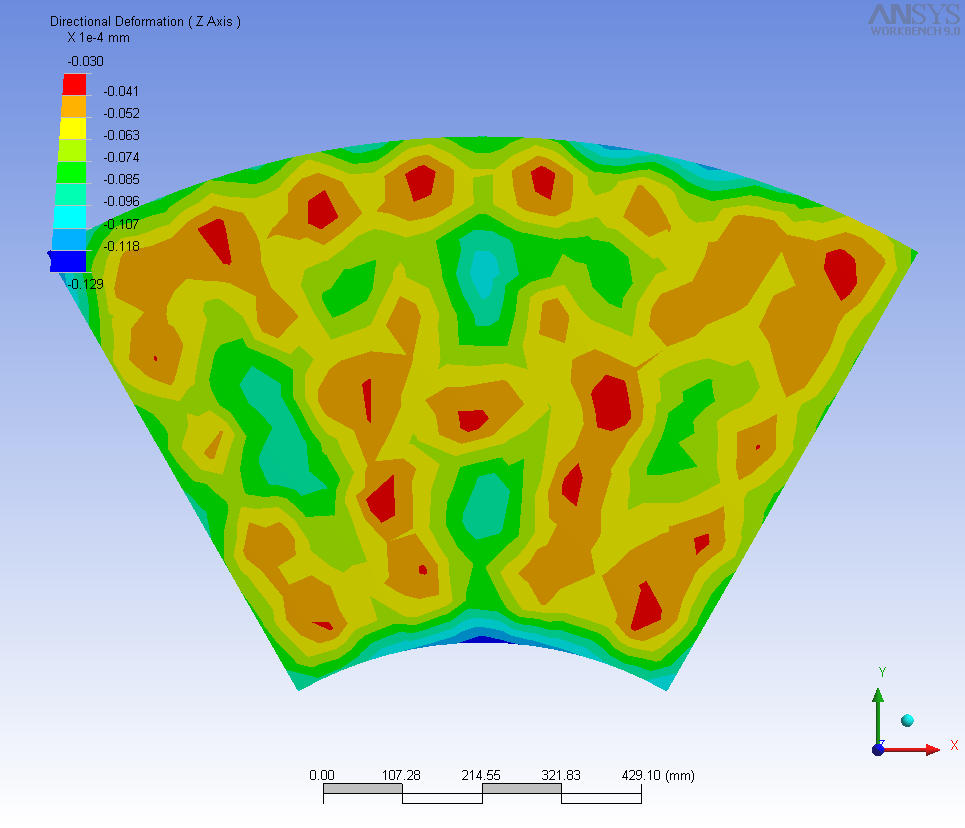Click the scale ruler label 0.00

(x=322, y=775)
